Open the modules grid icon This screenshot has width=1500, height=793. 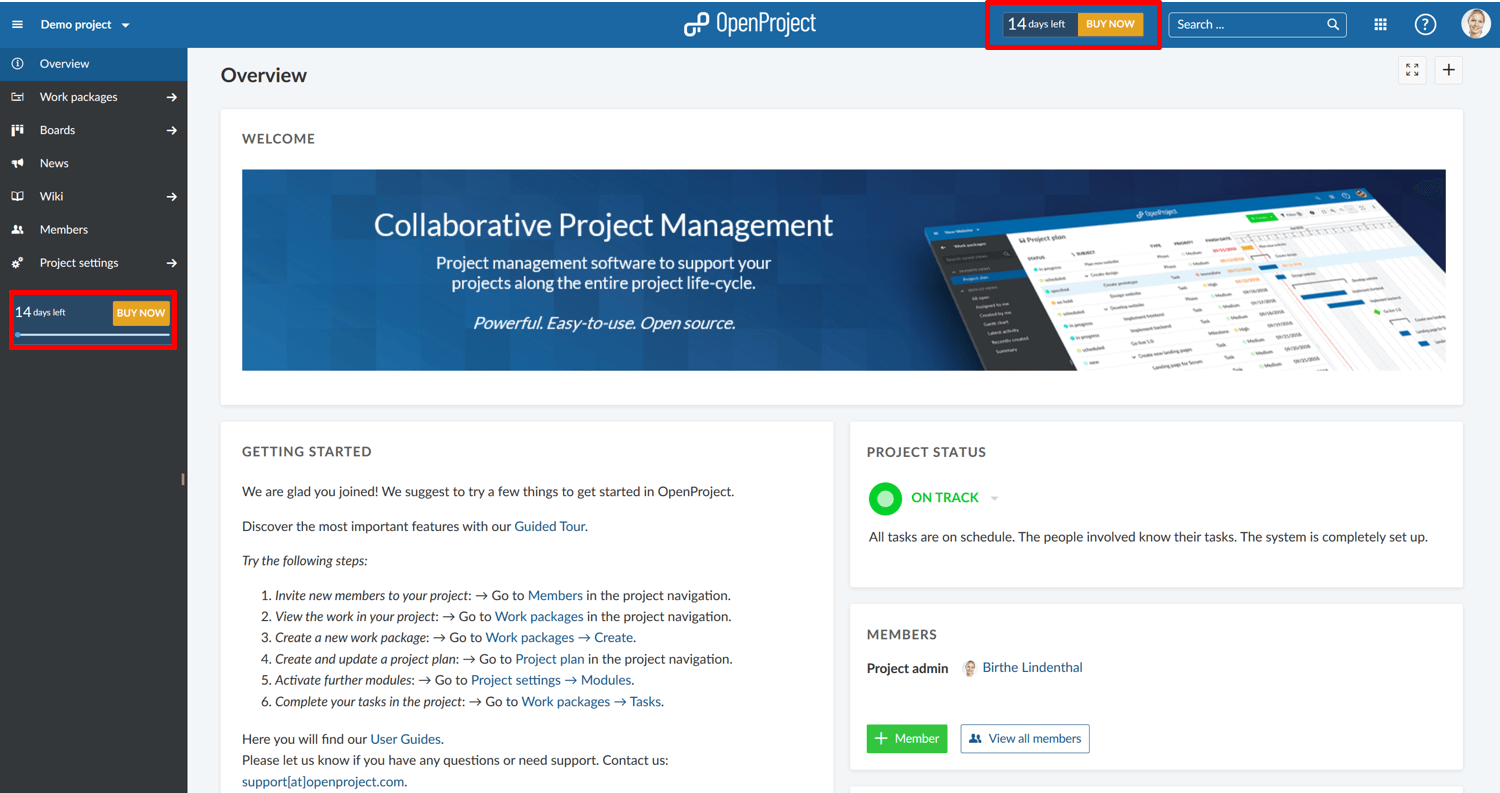click(1380, 24)
